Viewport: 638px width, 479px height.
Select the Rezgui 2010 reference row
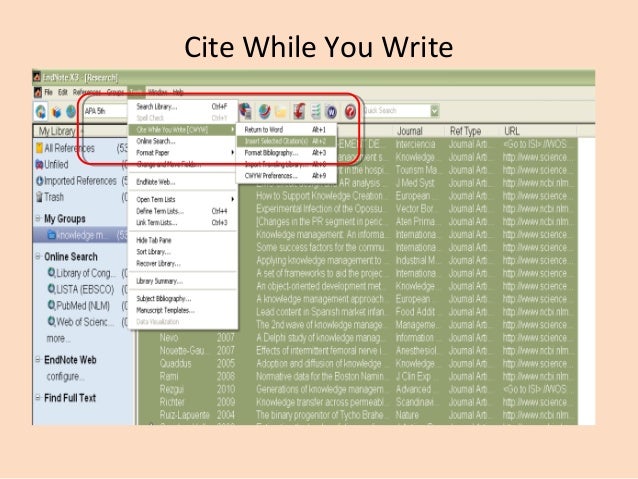[x=358, y=389]
